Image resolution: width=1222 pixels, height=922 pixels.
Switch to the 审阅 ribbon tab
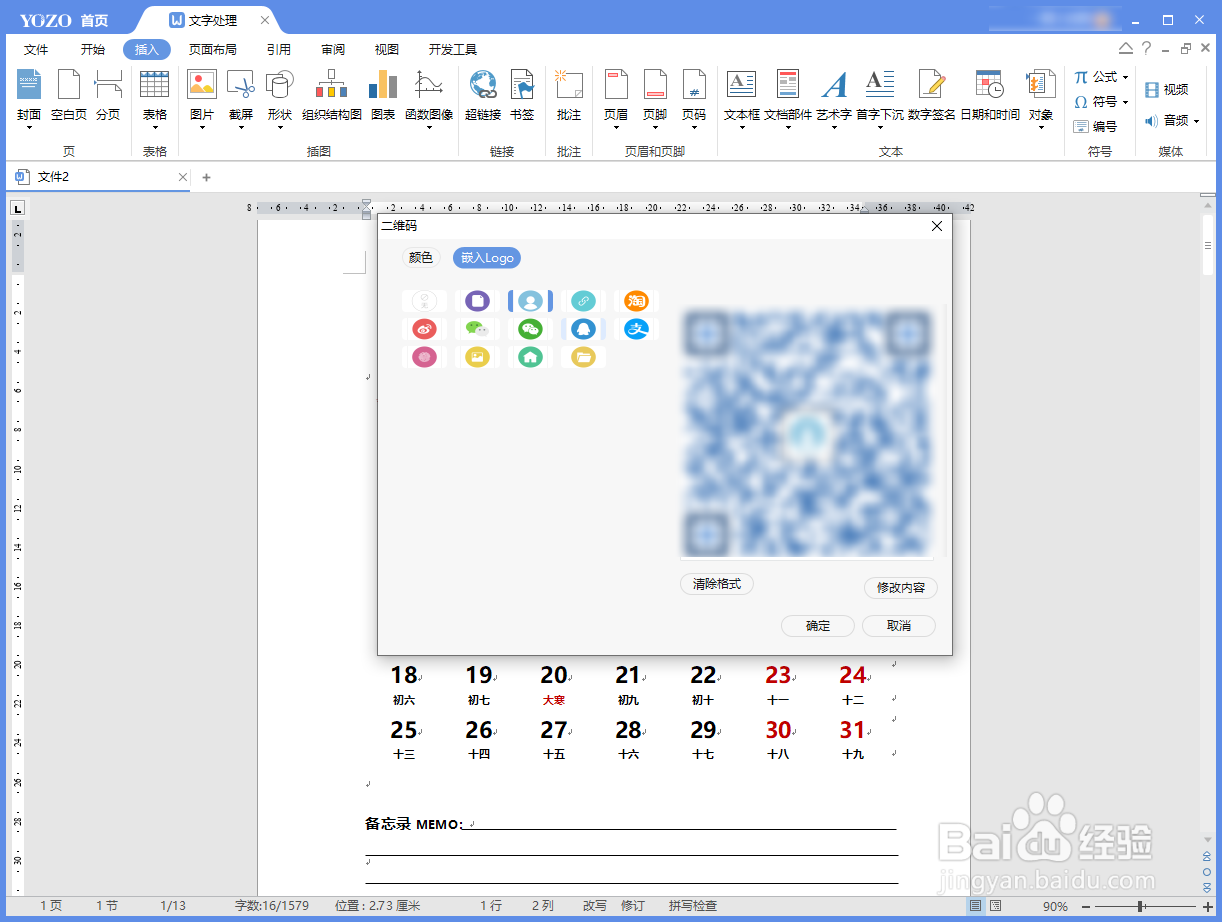click(333, 49)
